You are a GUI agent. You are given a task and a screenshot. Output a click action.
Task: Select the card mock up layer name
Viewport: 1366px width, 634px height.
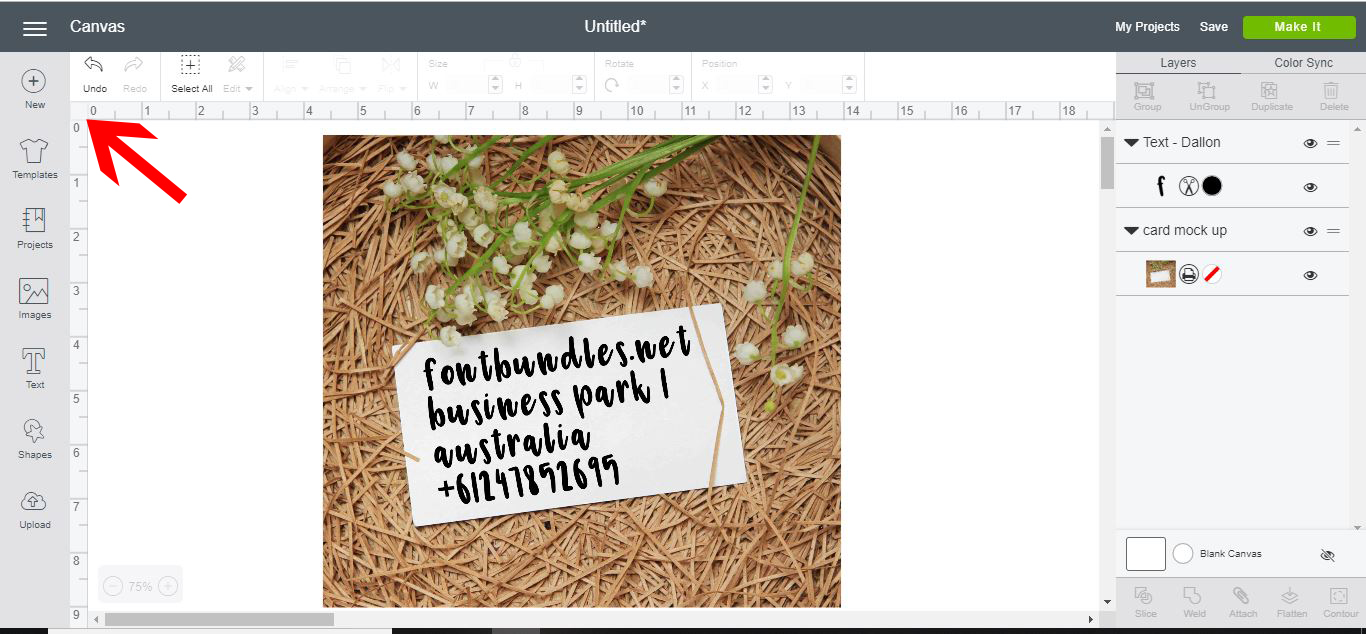(x=1184, y=230)
